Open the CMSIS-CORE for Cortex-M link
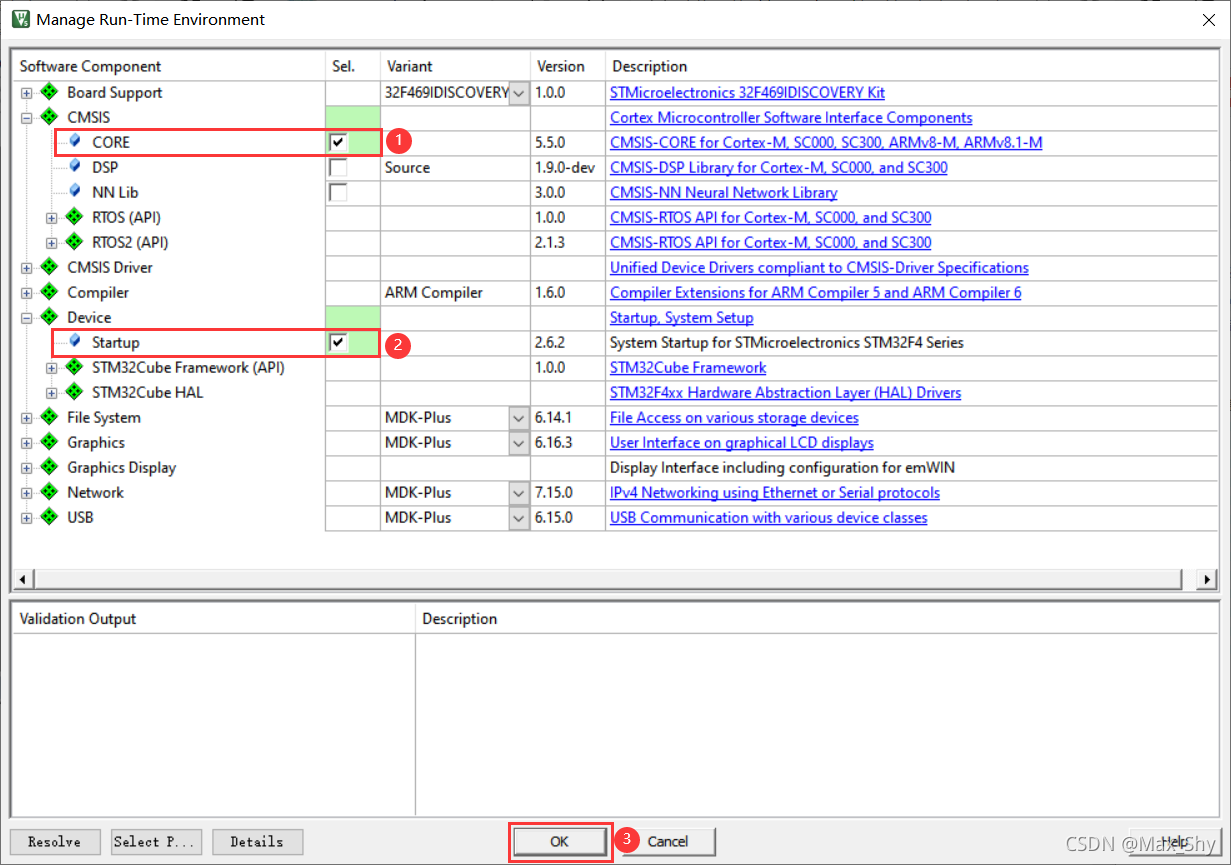Image resolution: width=1231 pixels, height=865 pixels. coord(826,142)
